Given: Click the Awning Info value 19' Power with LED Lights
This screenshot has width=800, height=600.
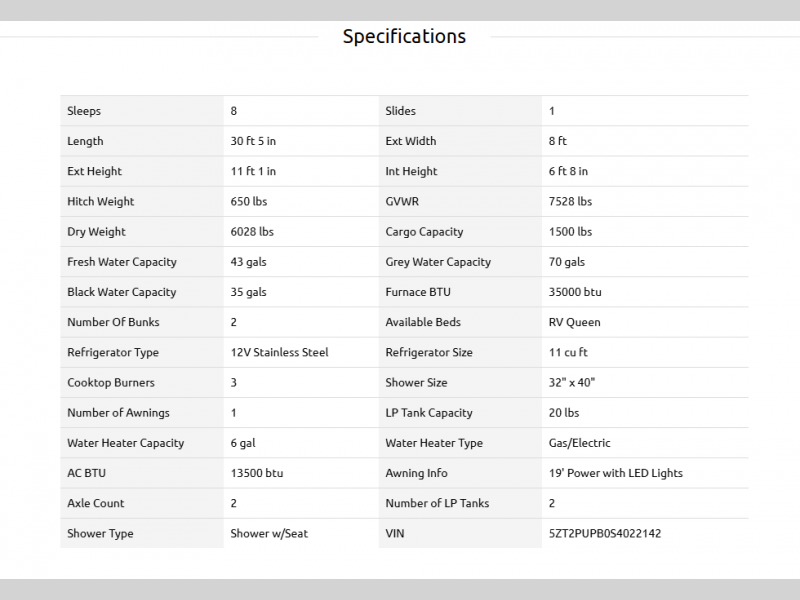Looking at the screenshot, I should [x=616, y=473].
